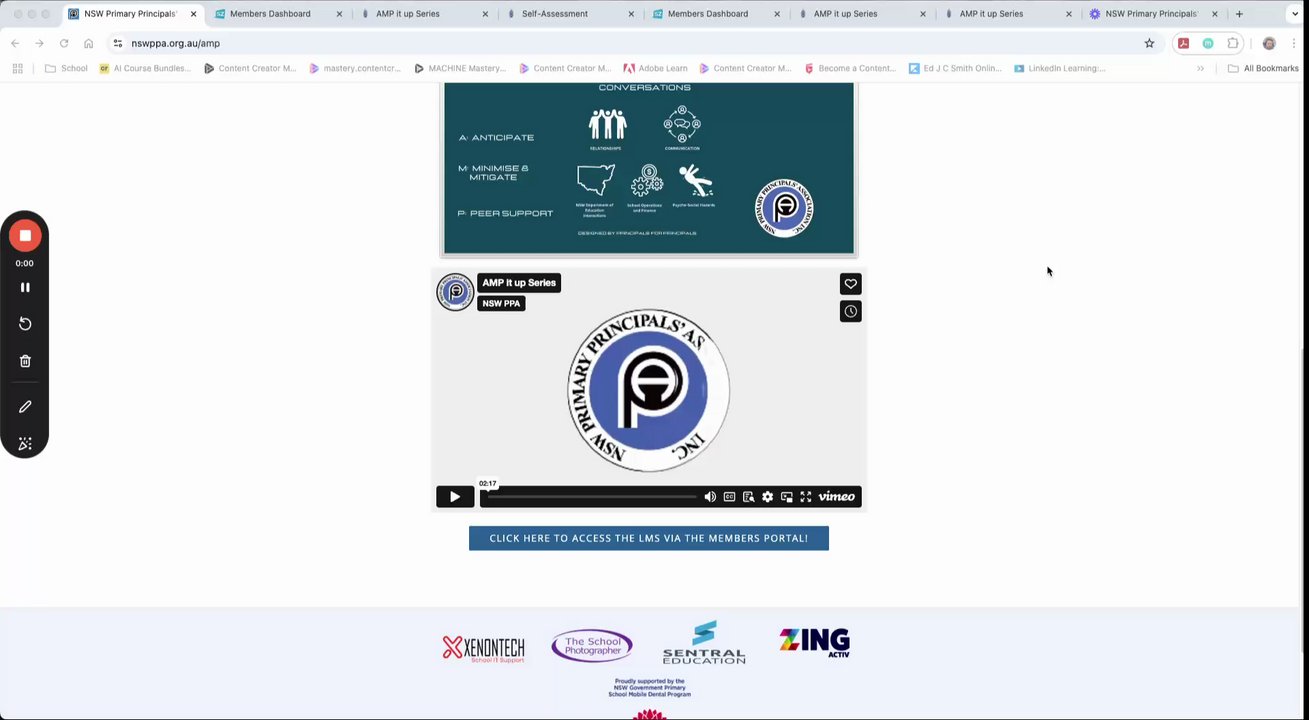Open the Xenontech sponsor logo

(484, 649)
